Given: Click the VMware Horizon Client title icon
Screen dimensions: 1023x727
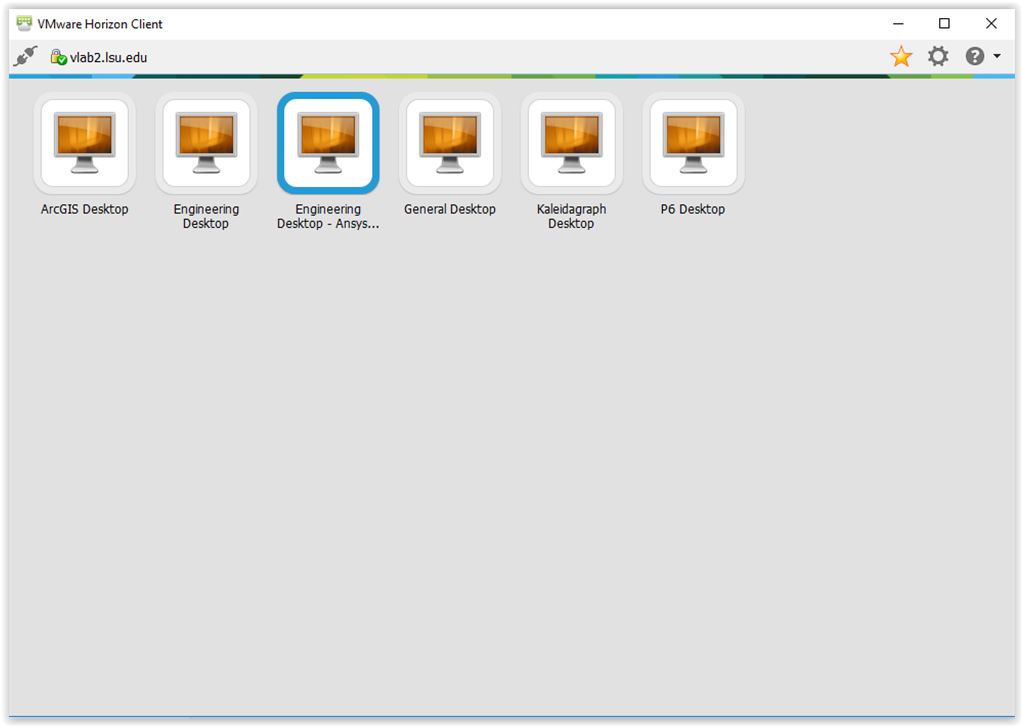Looking at the screenshot, I should (x=24, y=23).
